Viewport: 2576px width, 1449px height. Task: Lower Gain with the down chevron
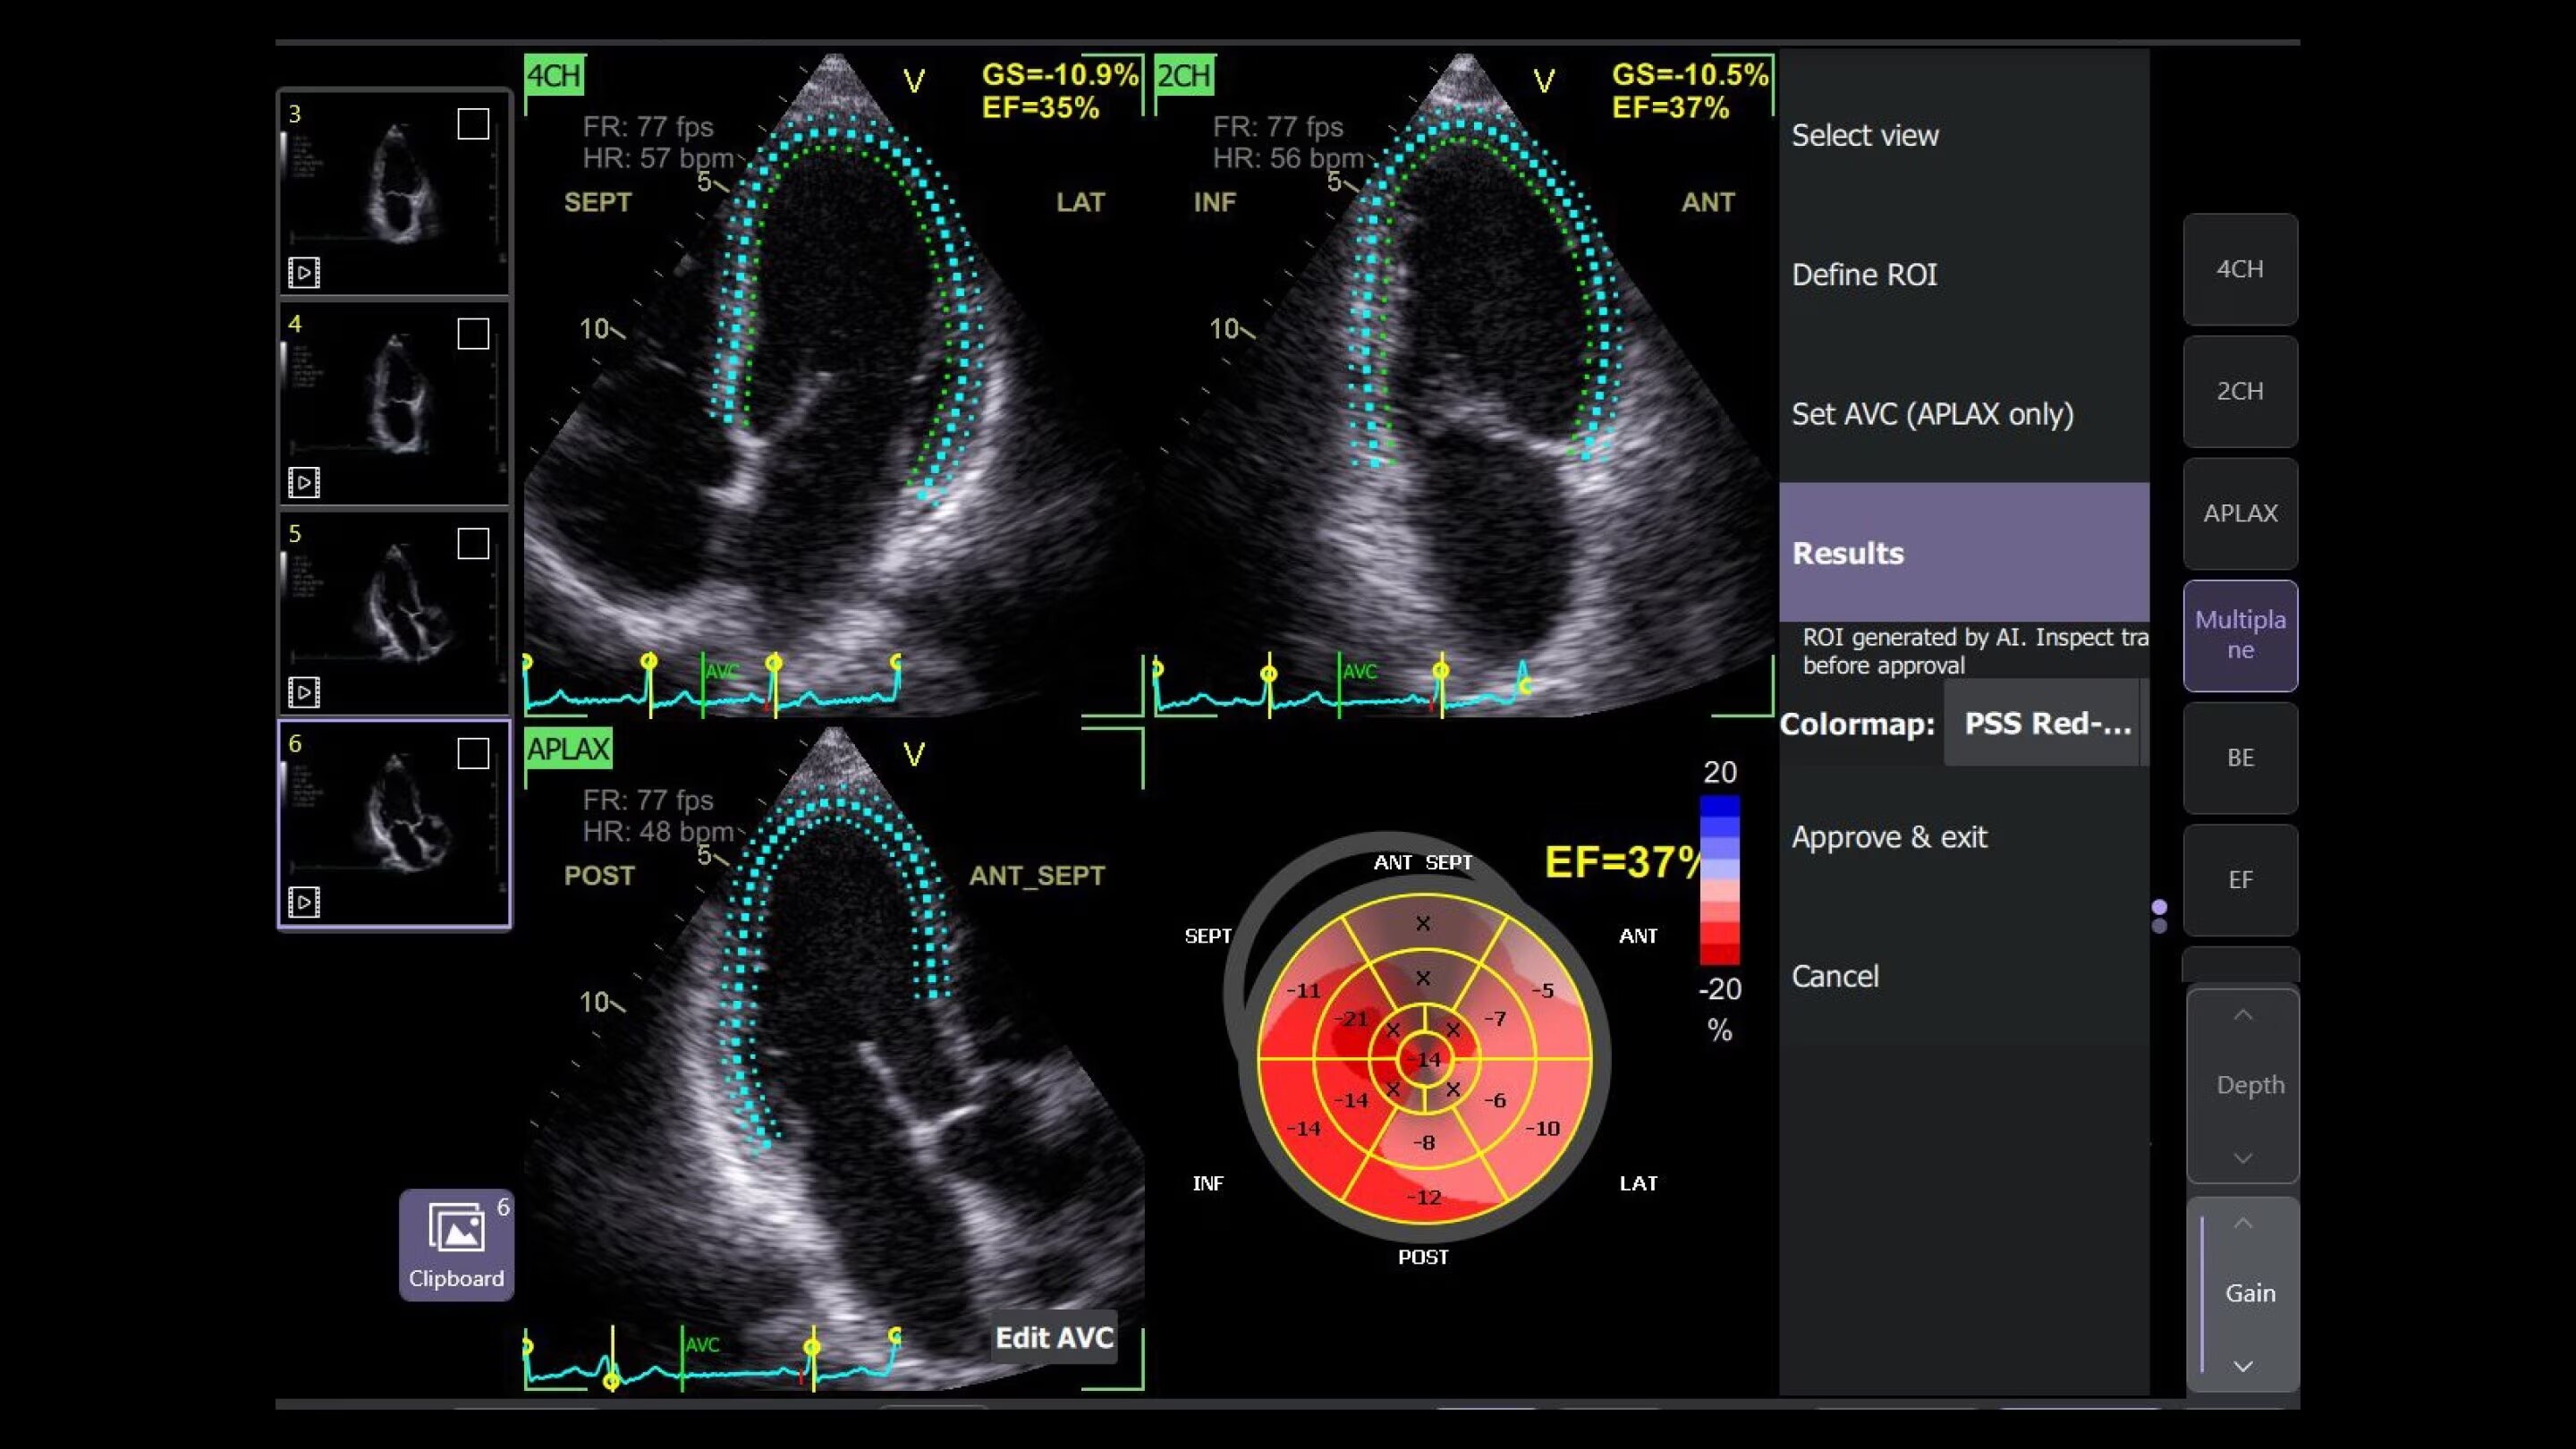click(x=2242, y=1366)
